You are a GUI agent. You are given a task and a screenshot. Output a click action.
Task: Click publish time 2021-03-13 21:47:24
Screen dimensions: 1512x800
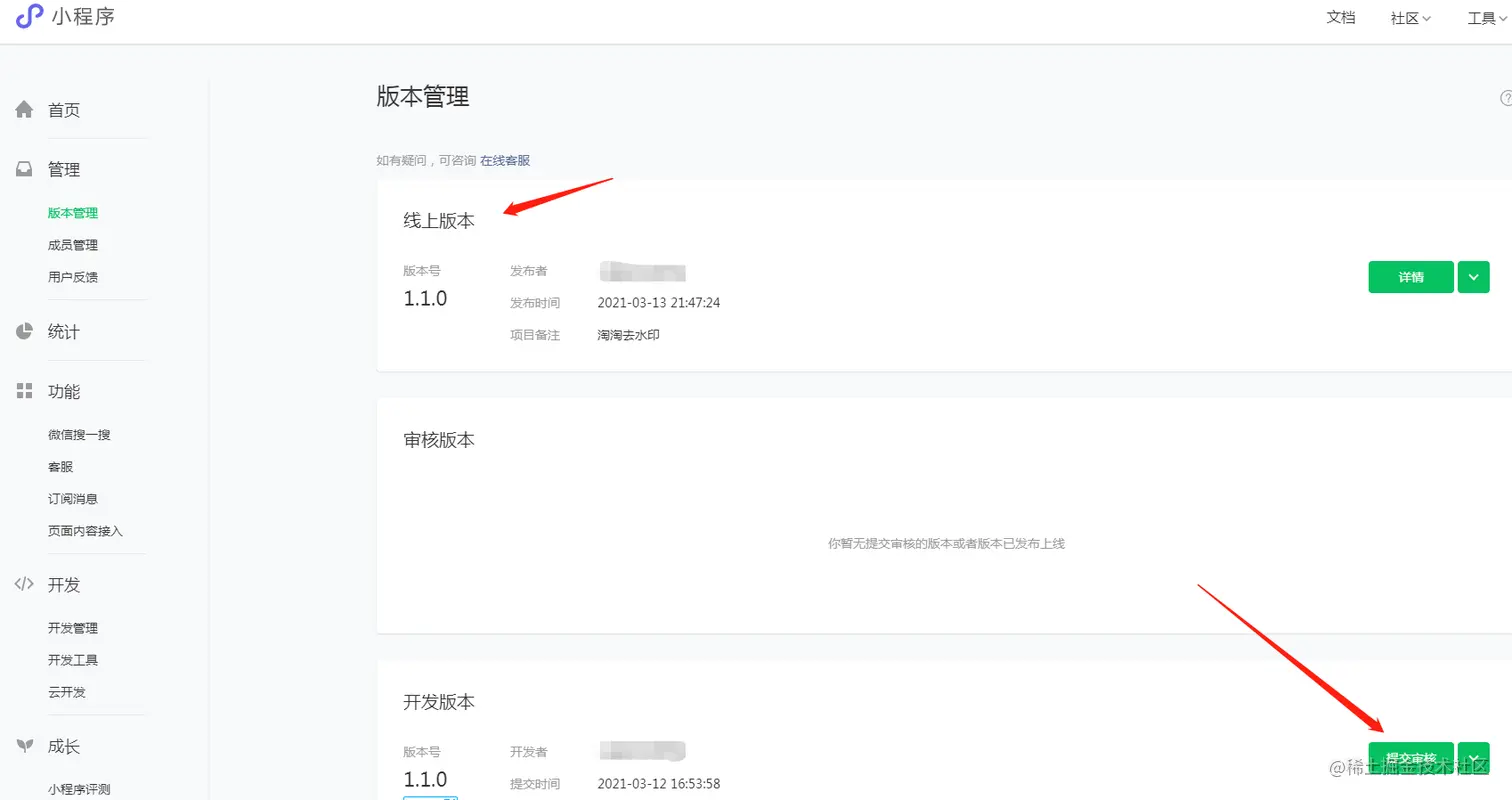tap(659, 303)
